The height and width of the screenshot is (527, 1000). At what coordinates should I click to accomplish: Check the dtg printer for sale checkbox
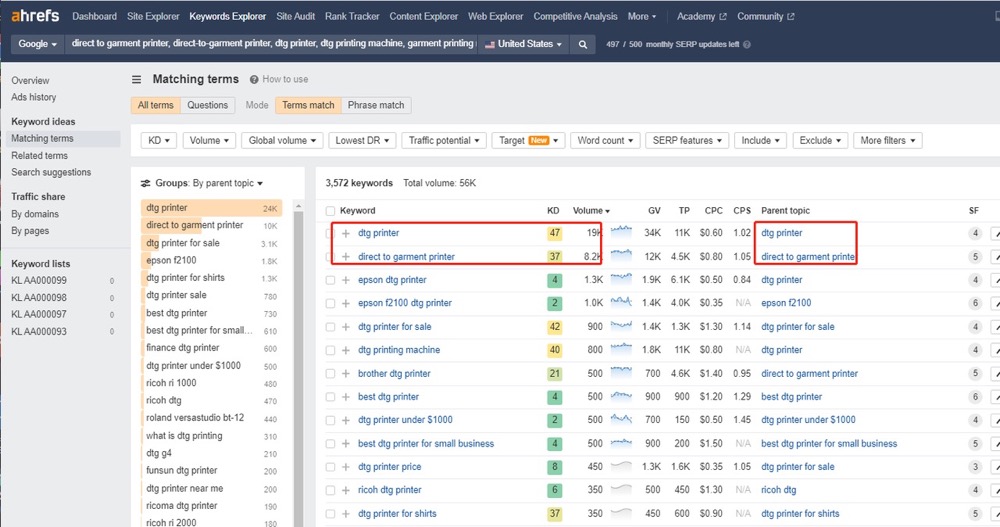[x=330, y=327]
